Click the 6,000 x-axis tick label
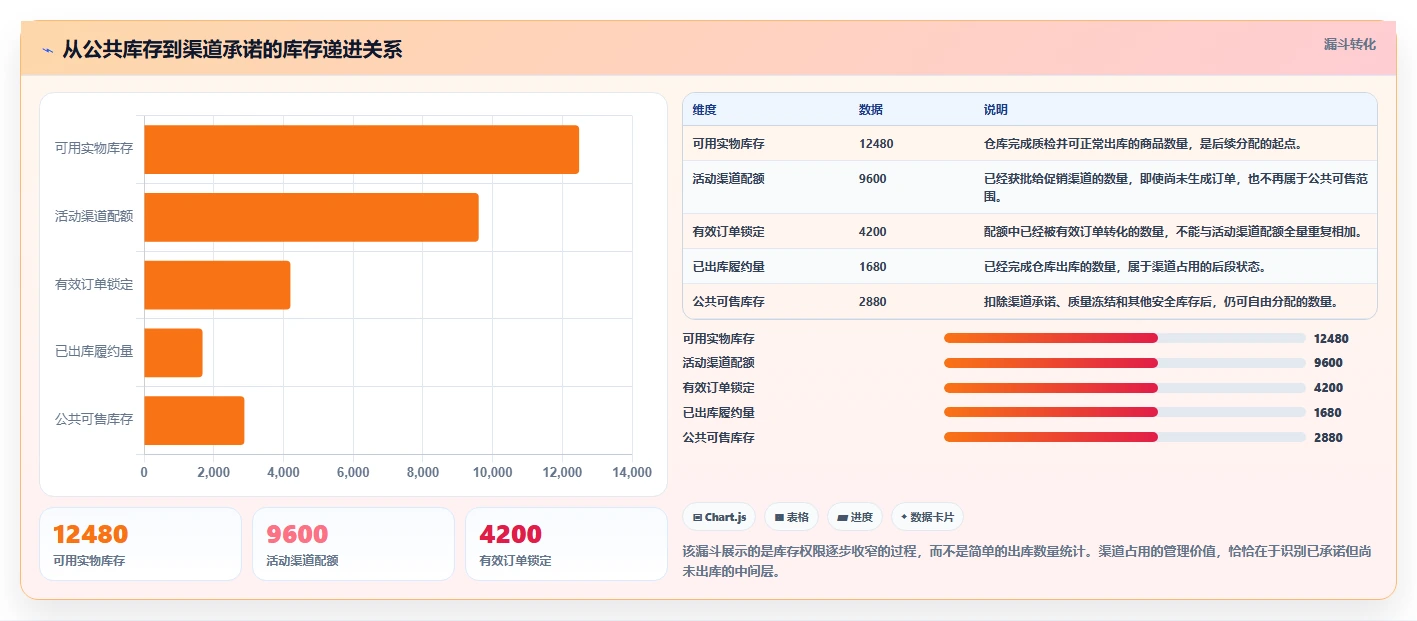 point(353,473)
